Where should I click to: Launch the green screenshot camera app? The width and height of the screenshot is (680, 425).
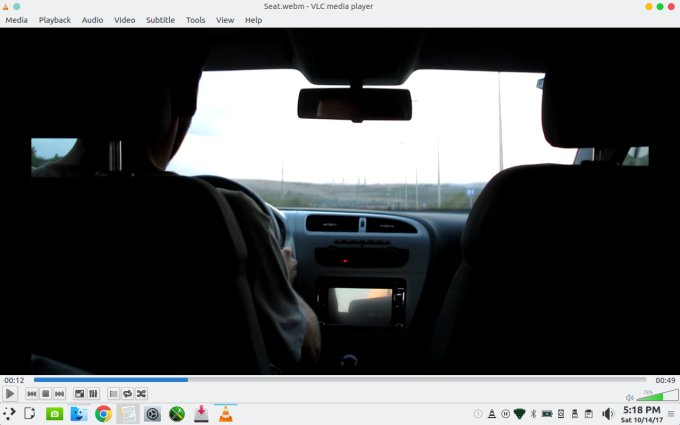tap(54, 414)
